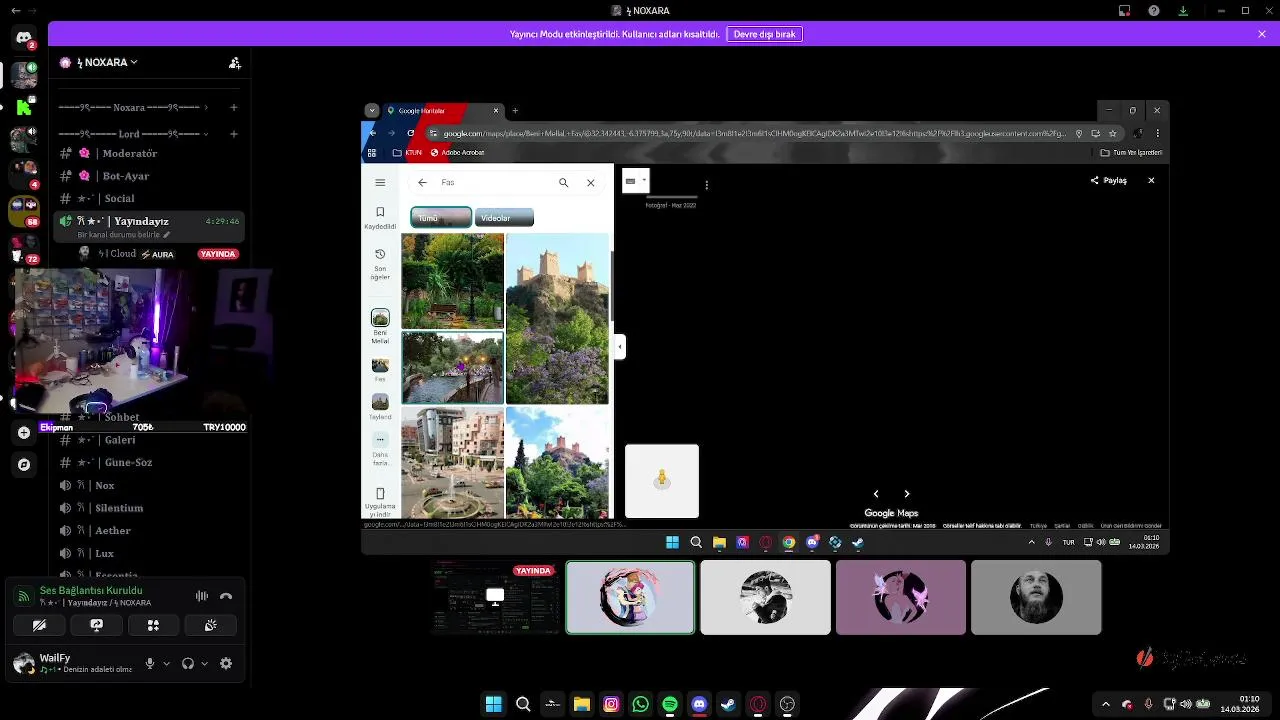Open the green K server icon

pos(24,106)
